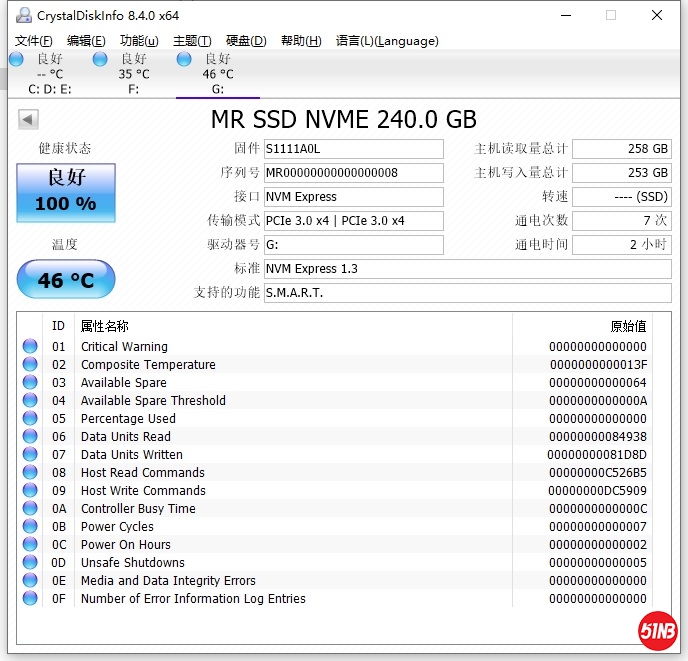Click the previous disk arrow button

(28, 120)
